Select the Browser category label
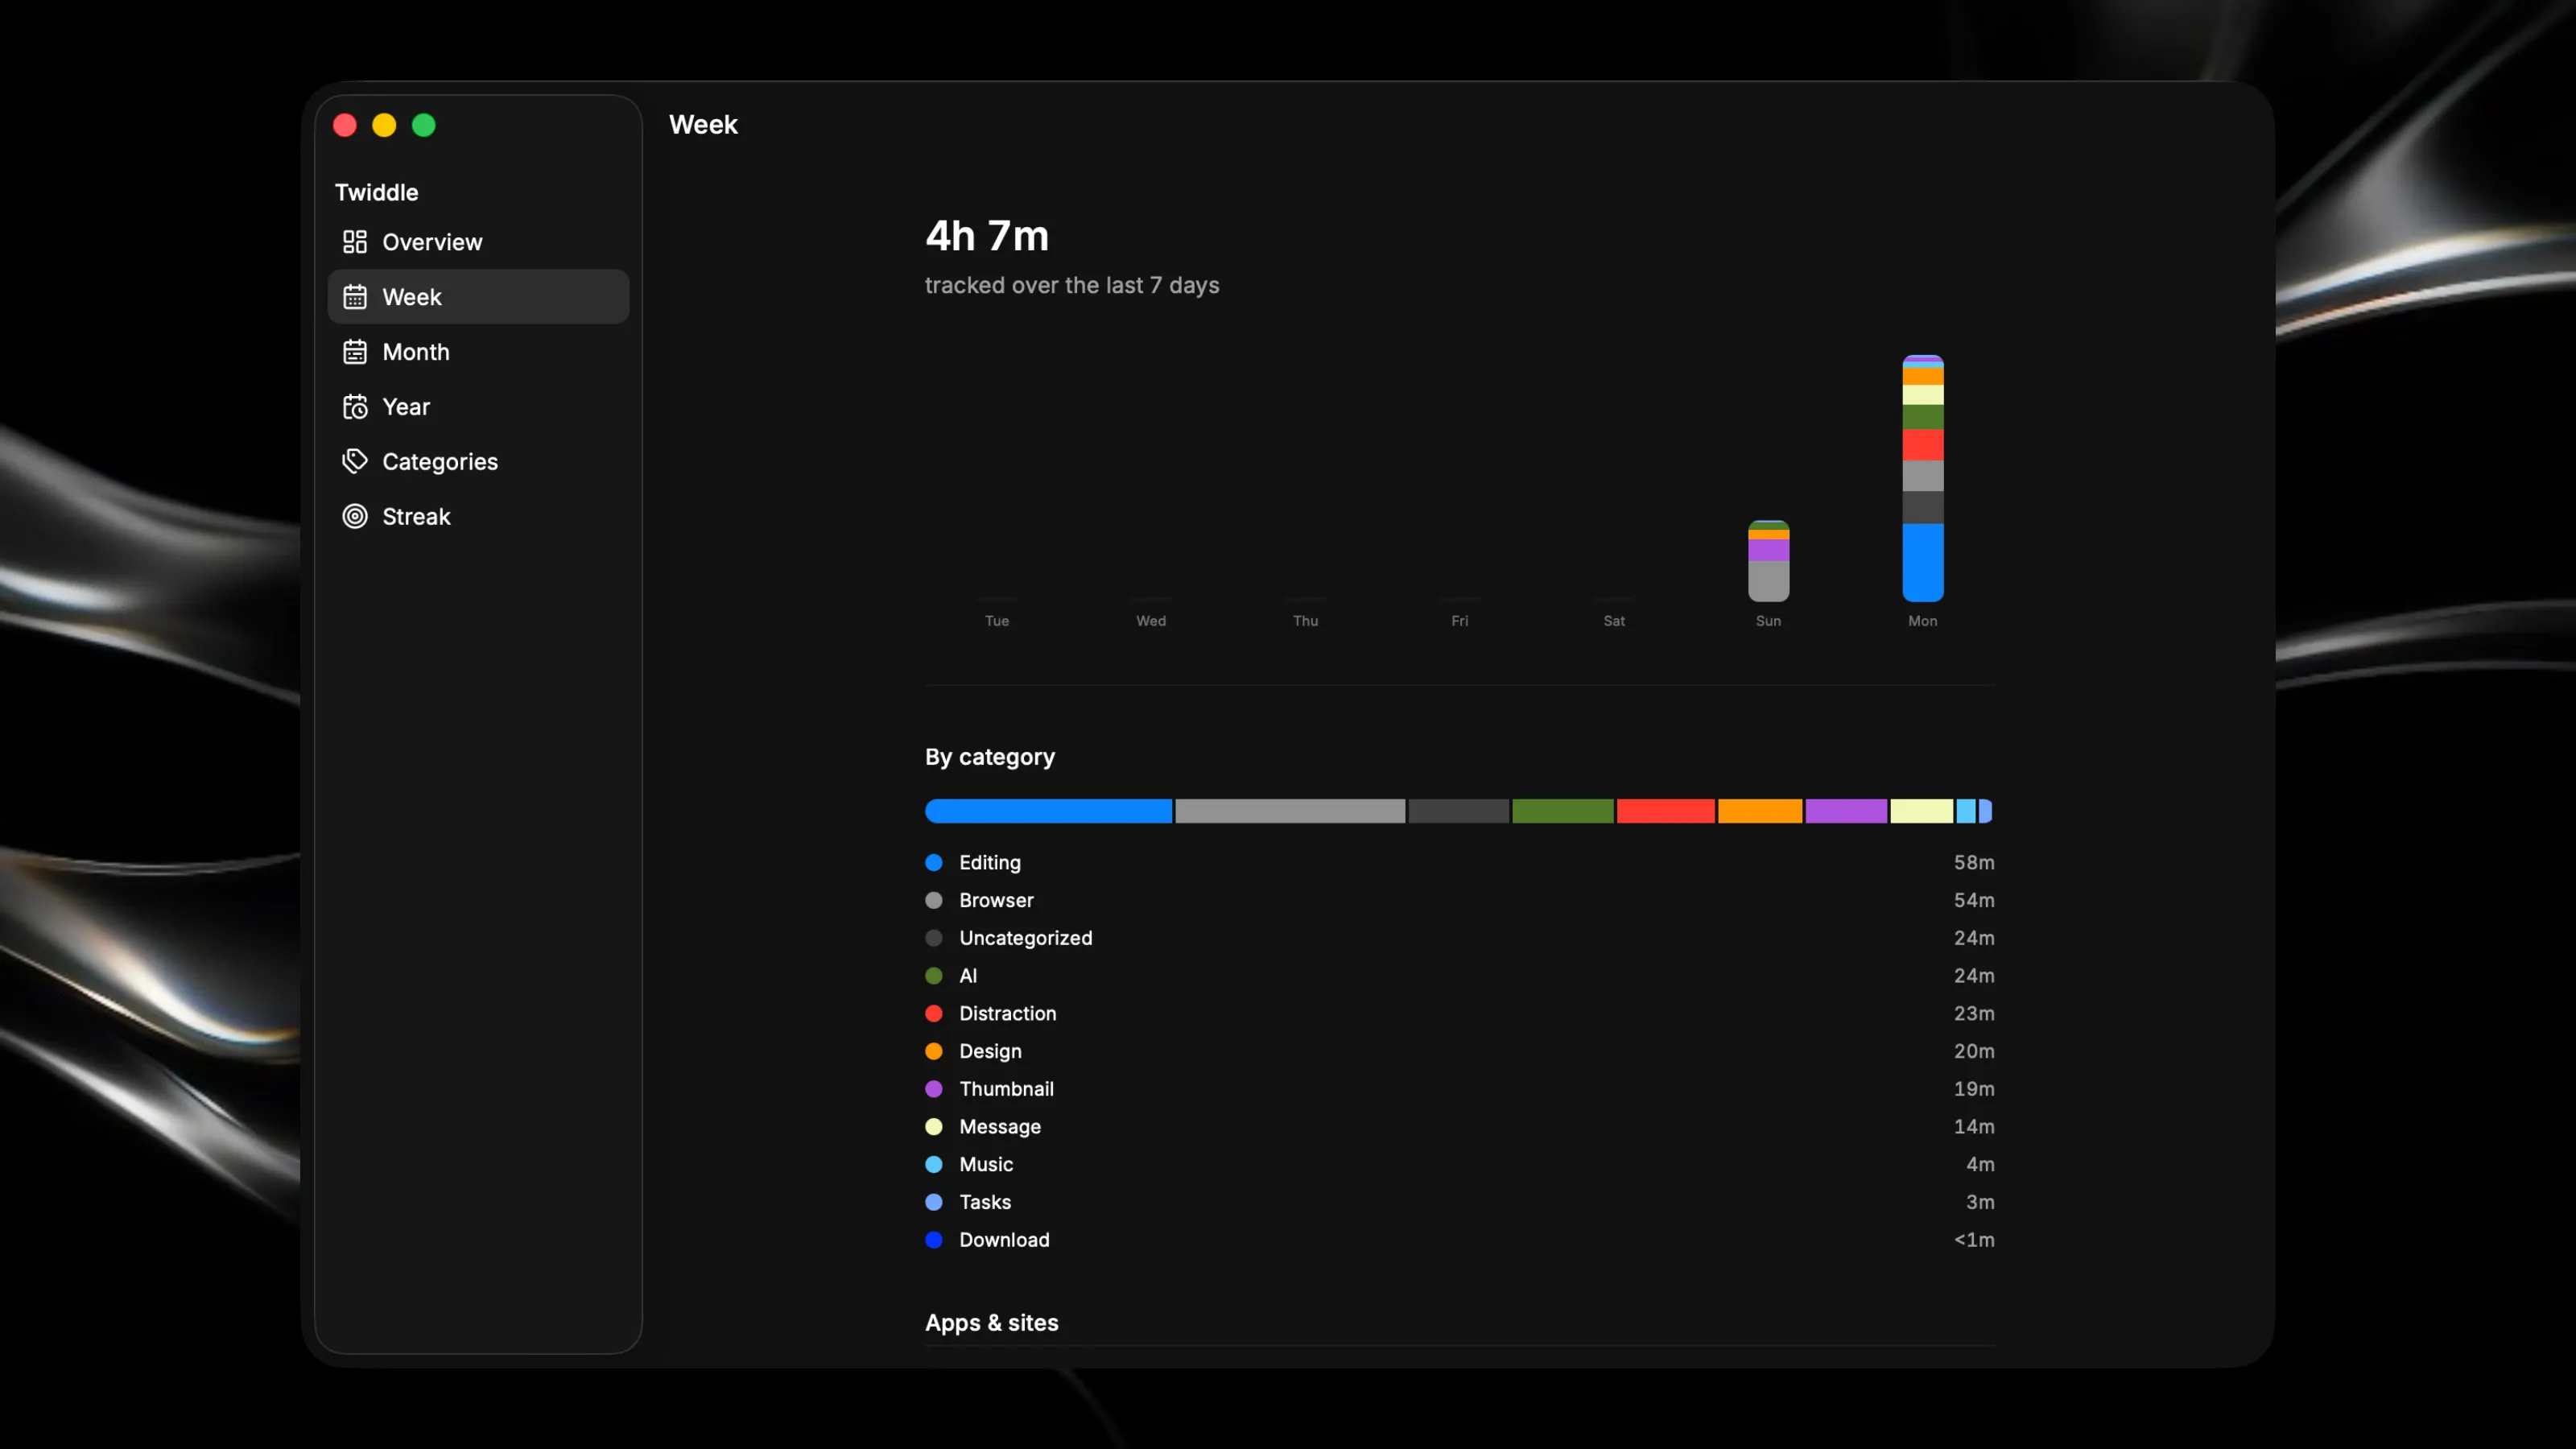 pos(996,900)
